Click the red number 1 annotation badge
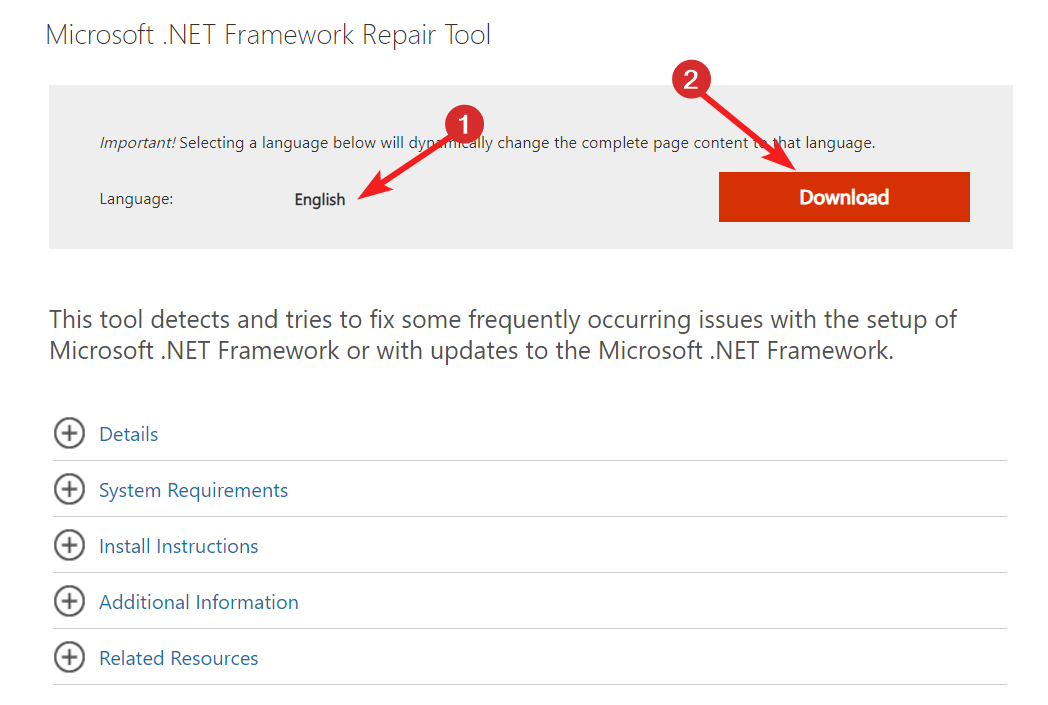 [x=463, y=125]
